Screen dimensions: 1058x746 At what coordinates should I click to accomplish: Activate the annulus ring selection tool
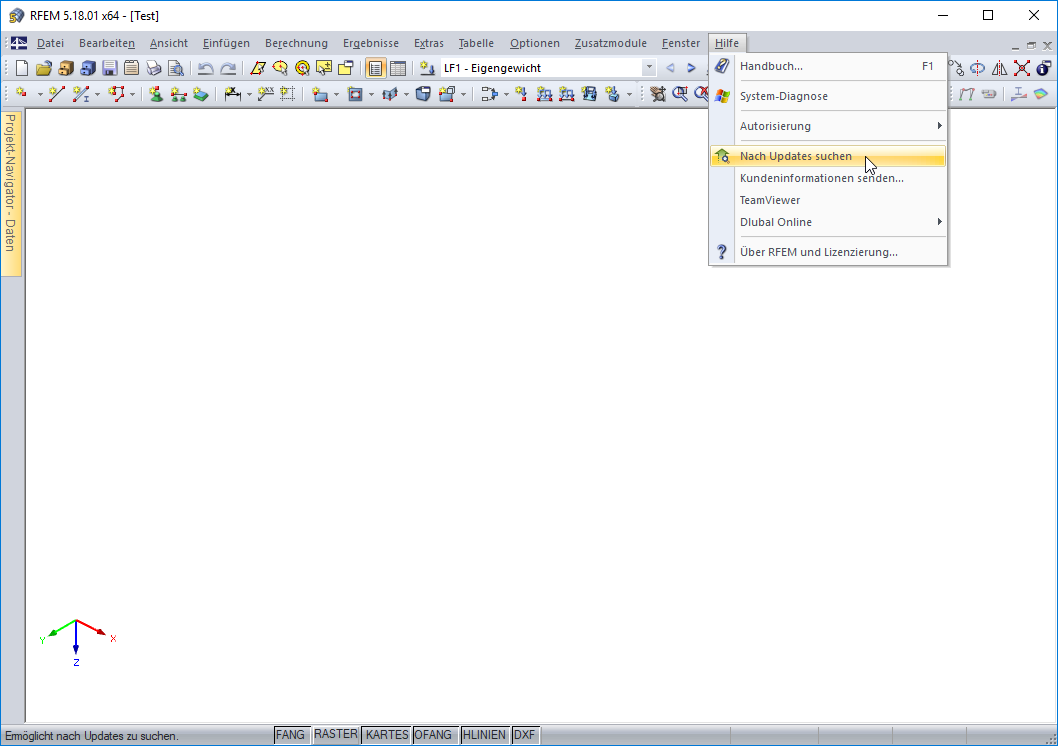pos(302,68)
